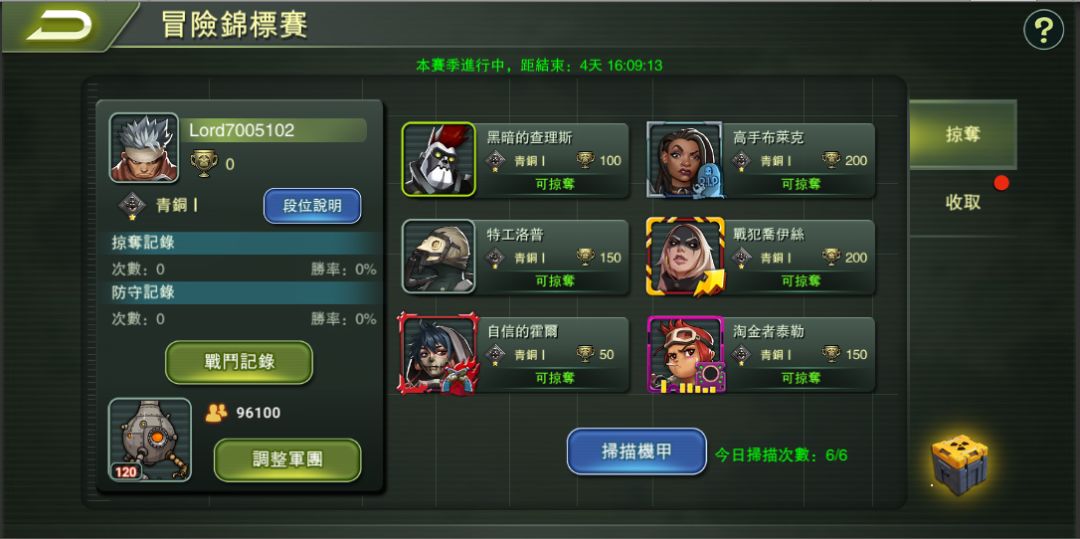Tap the 自信的霍爾 red-framed avatar
The width and height of the screenshot is (1080, 539).
pos(438,354)
